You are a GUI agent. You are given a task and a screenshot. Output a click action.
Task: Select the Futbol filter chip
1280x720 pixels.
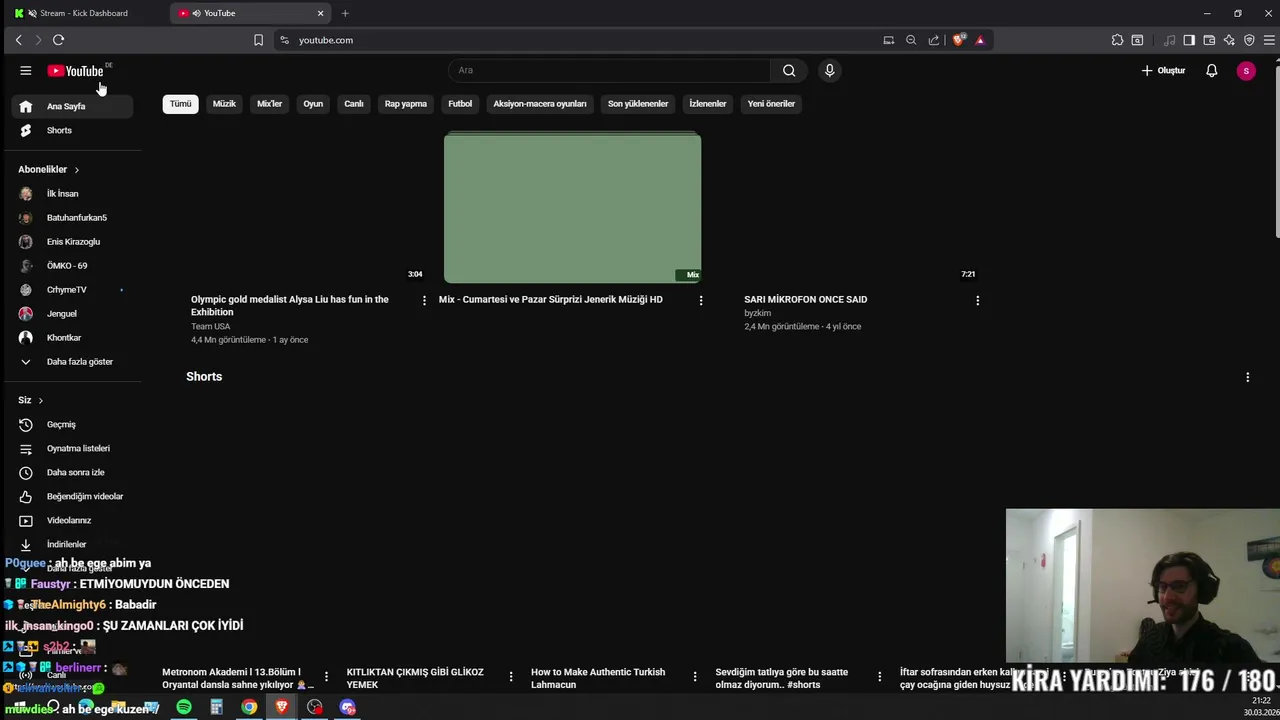pyautogui.click(x=460, y=104)
